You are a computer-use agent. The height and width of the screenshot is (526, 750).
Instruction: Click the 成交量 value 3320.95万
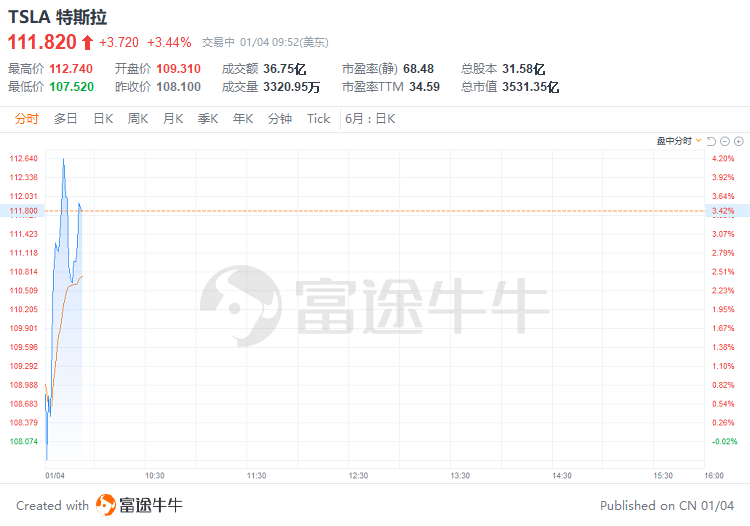[x=292, y=87]
